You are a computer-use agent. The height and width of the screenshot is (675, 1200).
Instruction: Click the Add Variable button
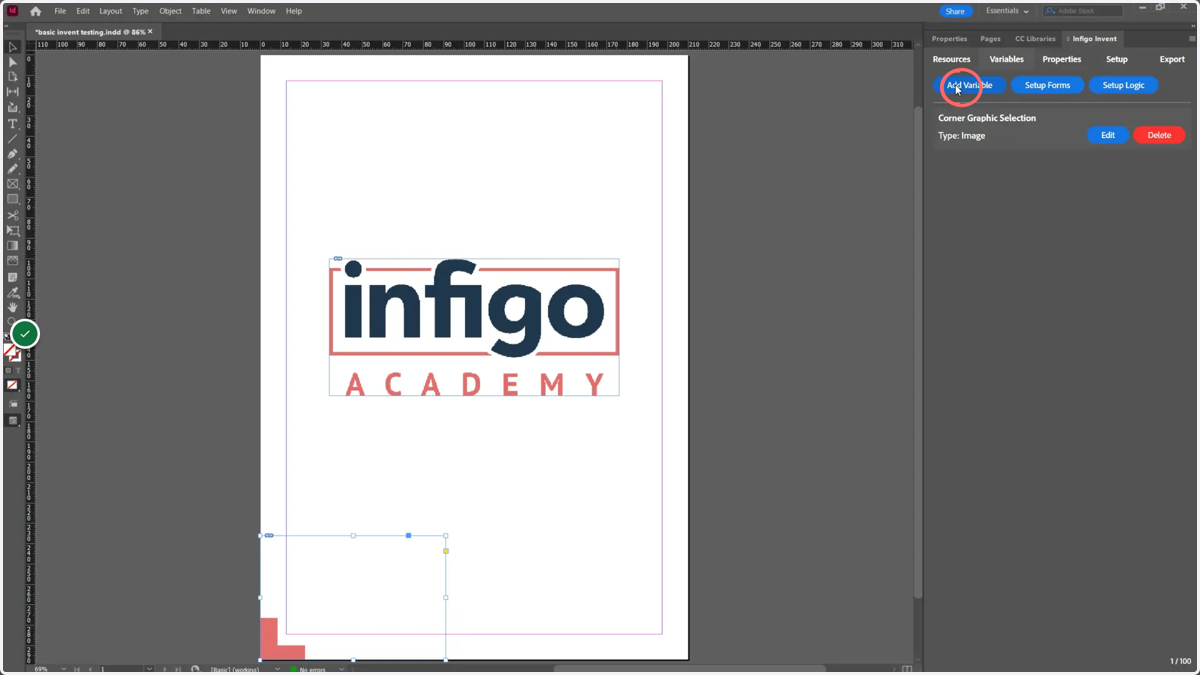coord(969,85)
